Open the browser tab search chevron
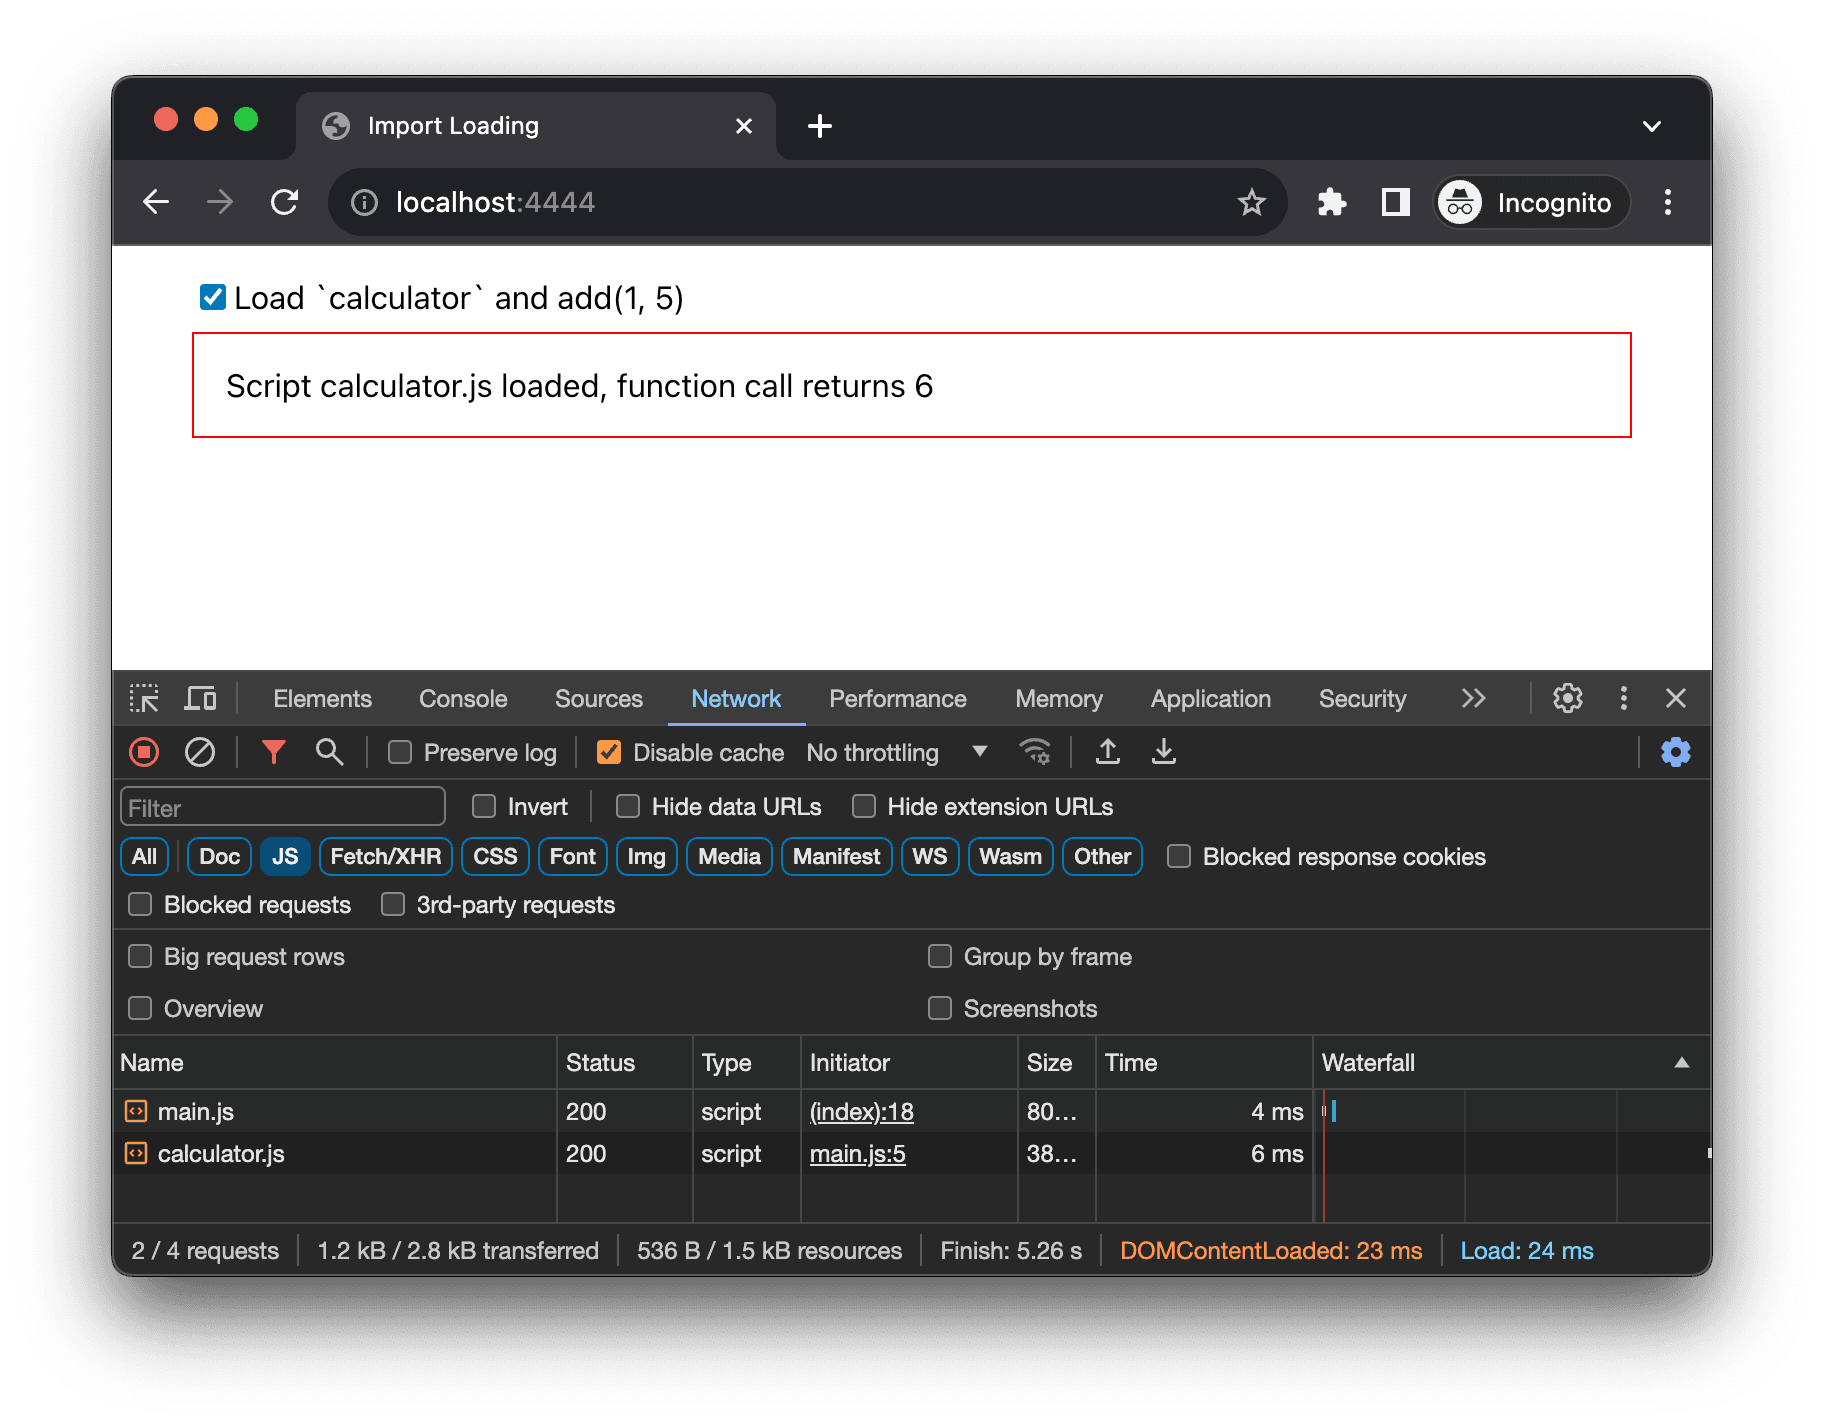1824x1424 pixels. (1652, 126)
